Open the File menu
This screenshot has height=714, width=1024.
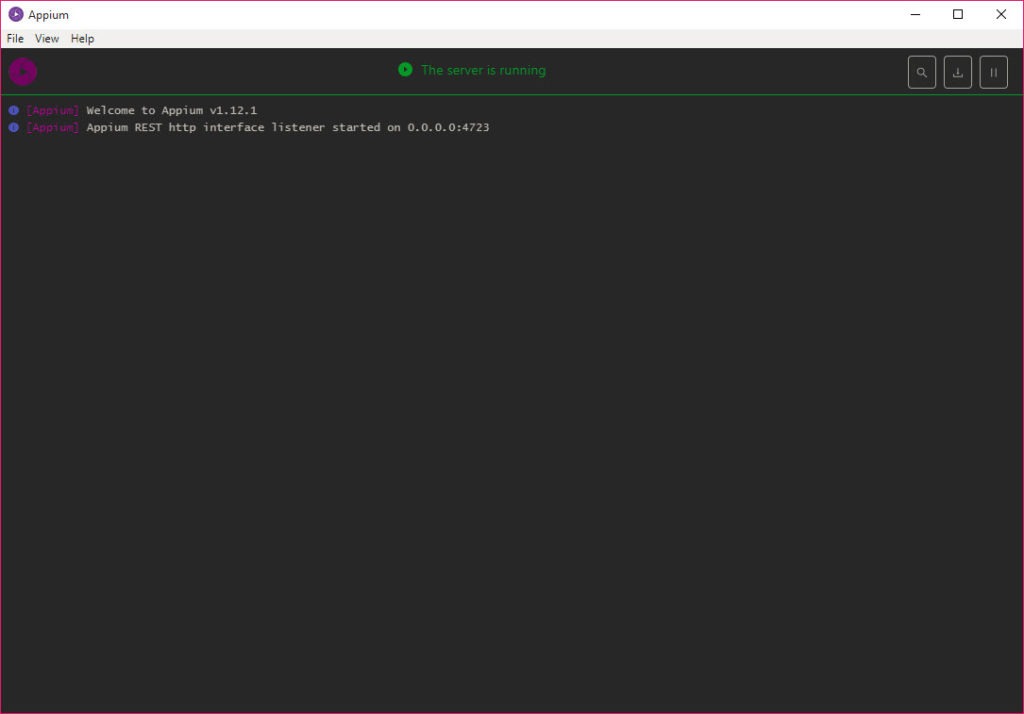pyautogui.click(x=15, y=39)
